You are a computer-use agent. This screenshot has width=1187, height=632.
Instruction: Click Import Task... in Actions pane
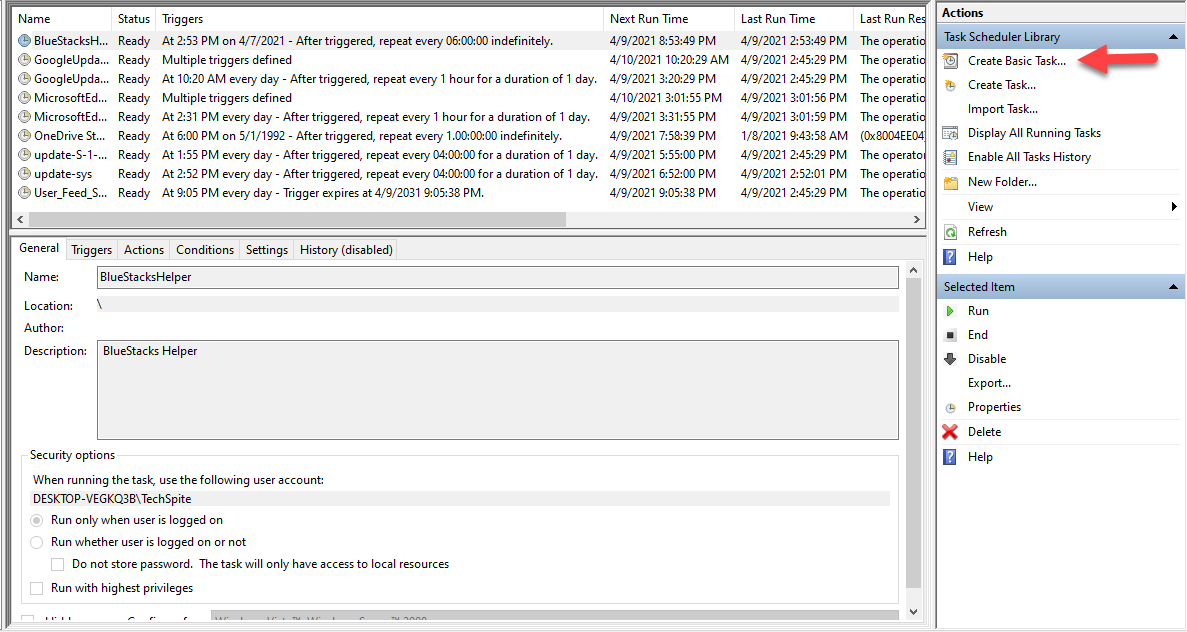point(1002,109)
